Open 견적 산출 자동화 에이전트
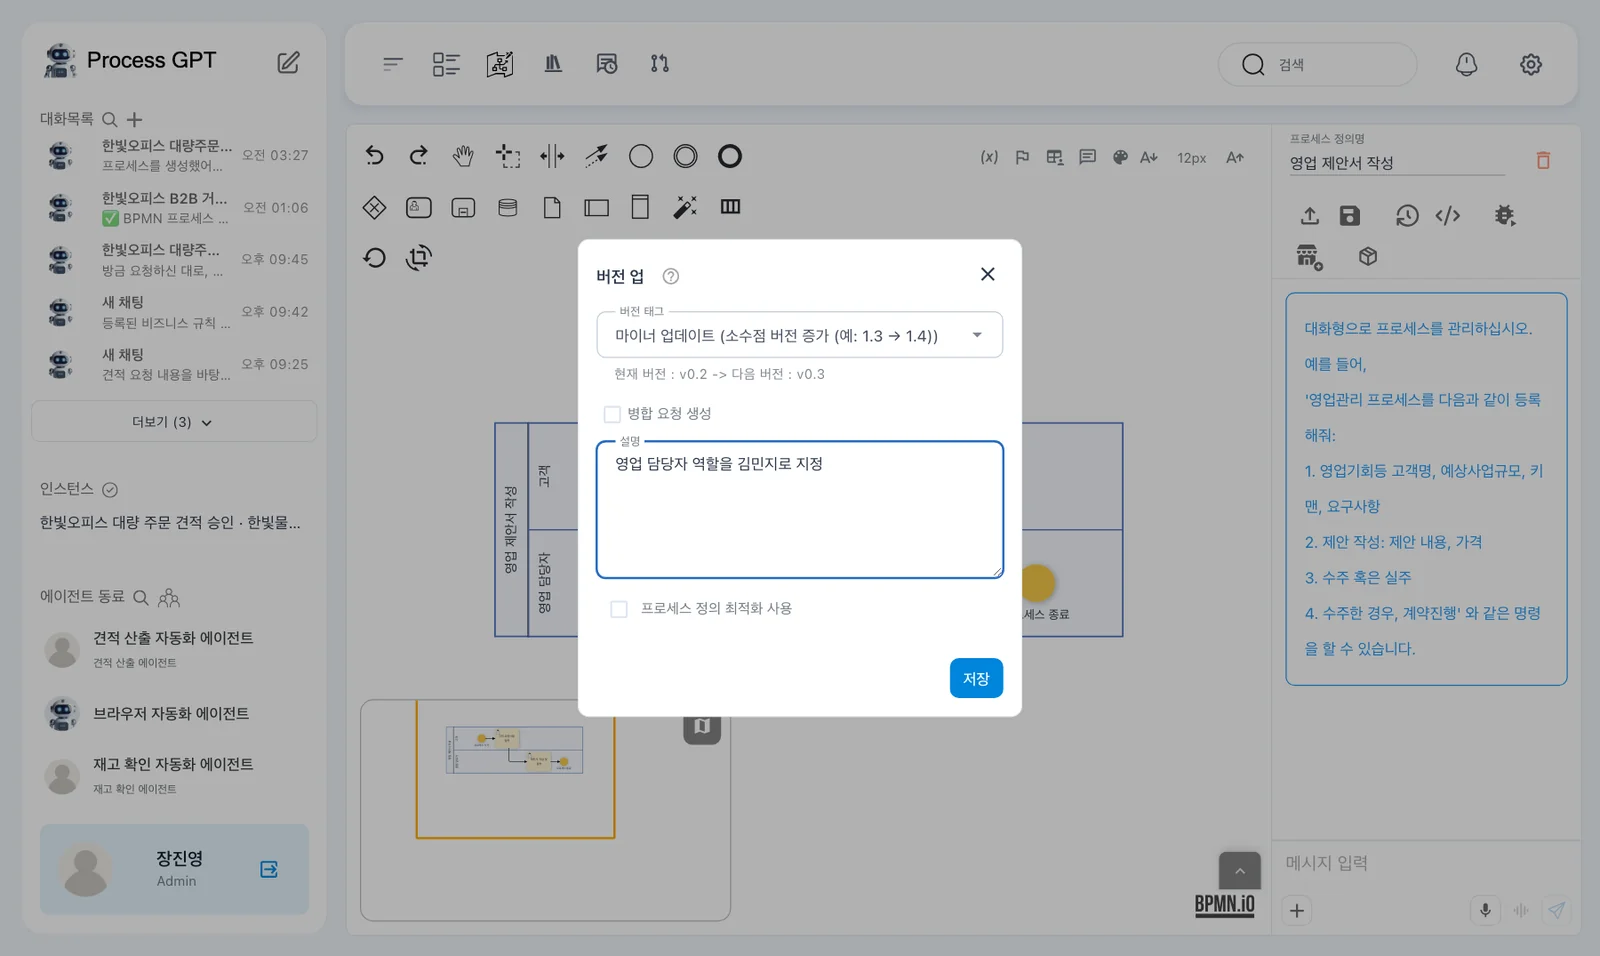This screenshot has height=956, width=1600. (173, 648)
